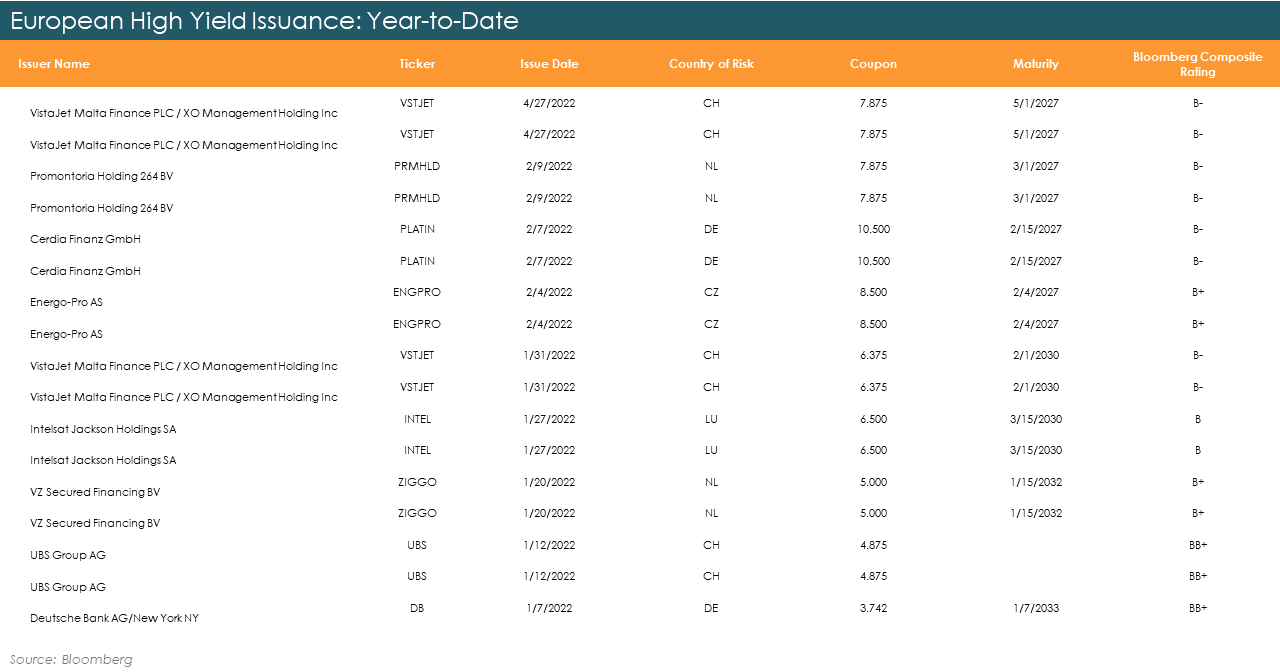This screenshot has height=672, width=1280.
Task: Select the "Coupon" column header
Action: point(873,64)
